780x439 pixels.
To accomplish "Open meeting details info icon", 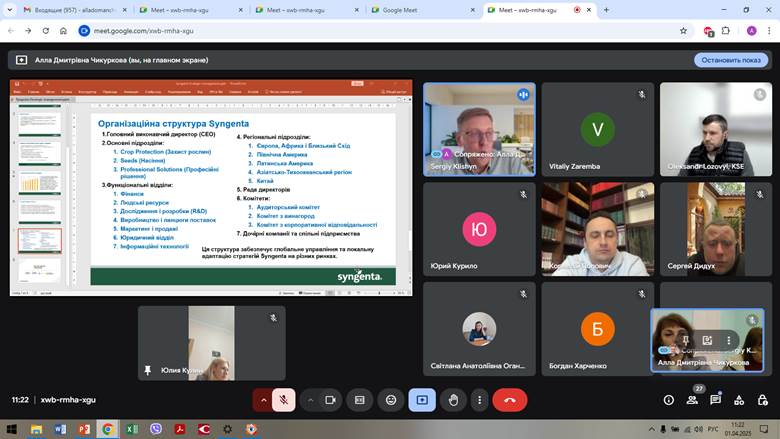I will point(669,399).
